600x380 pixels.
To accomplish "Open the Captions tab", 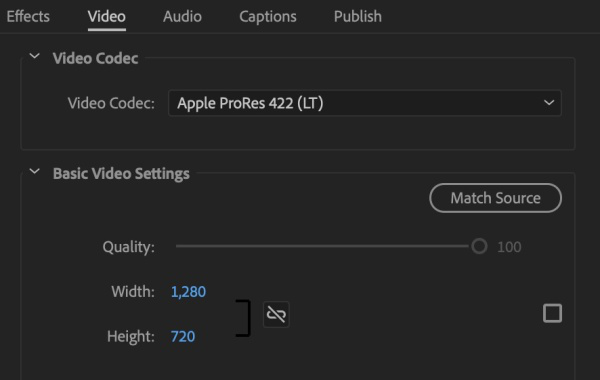I will click(268, 16).
